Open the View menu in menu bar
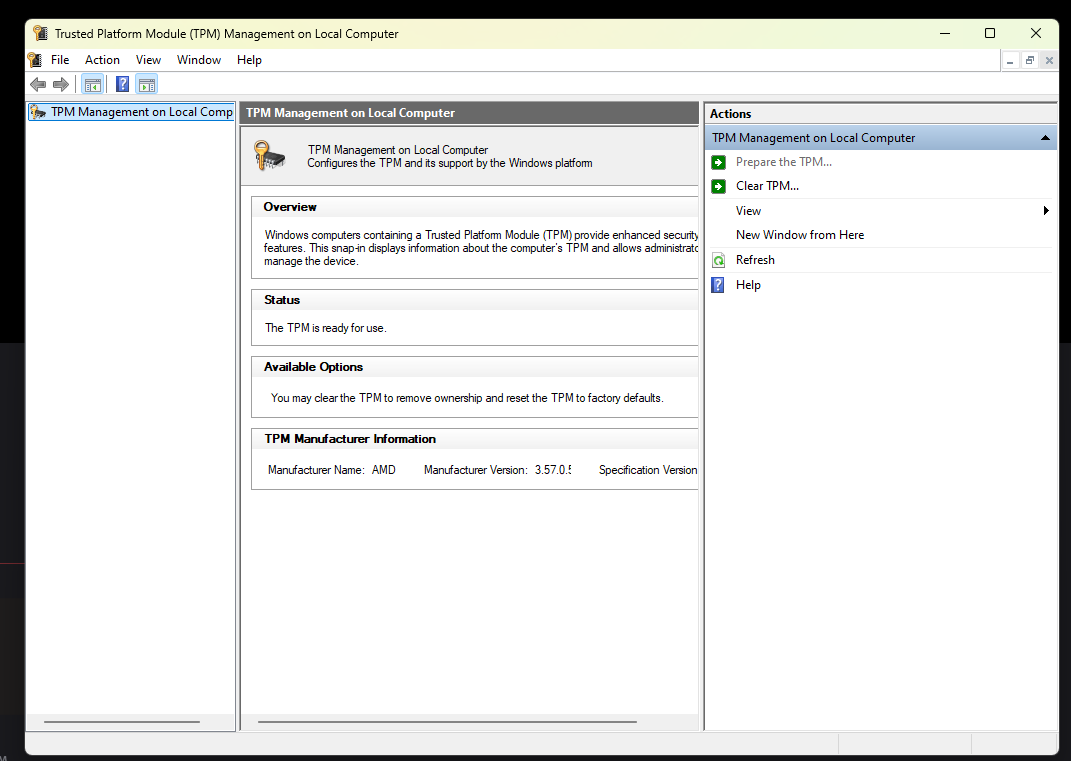The image size is (1071, 761). [148, 60]
